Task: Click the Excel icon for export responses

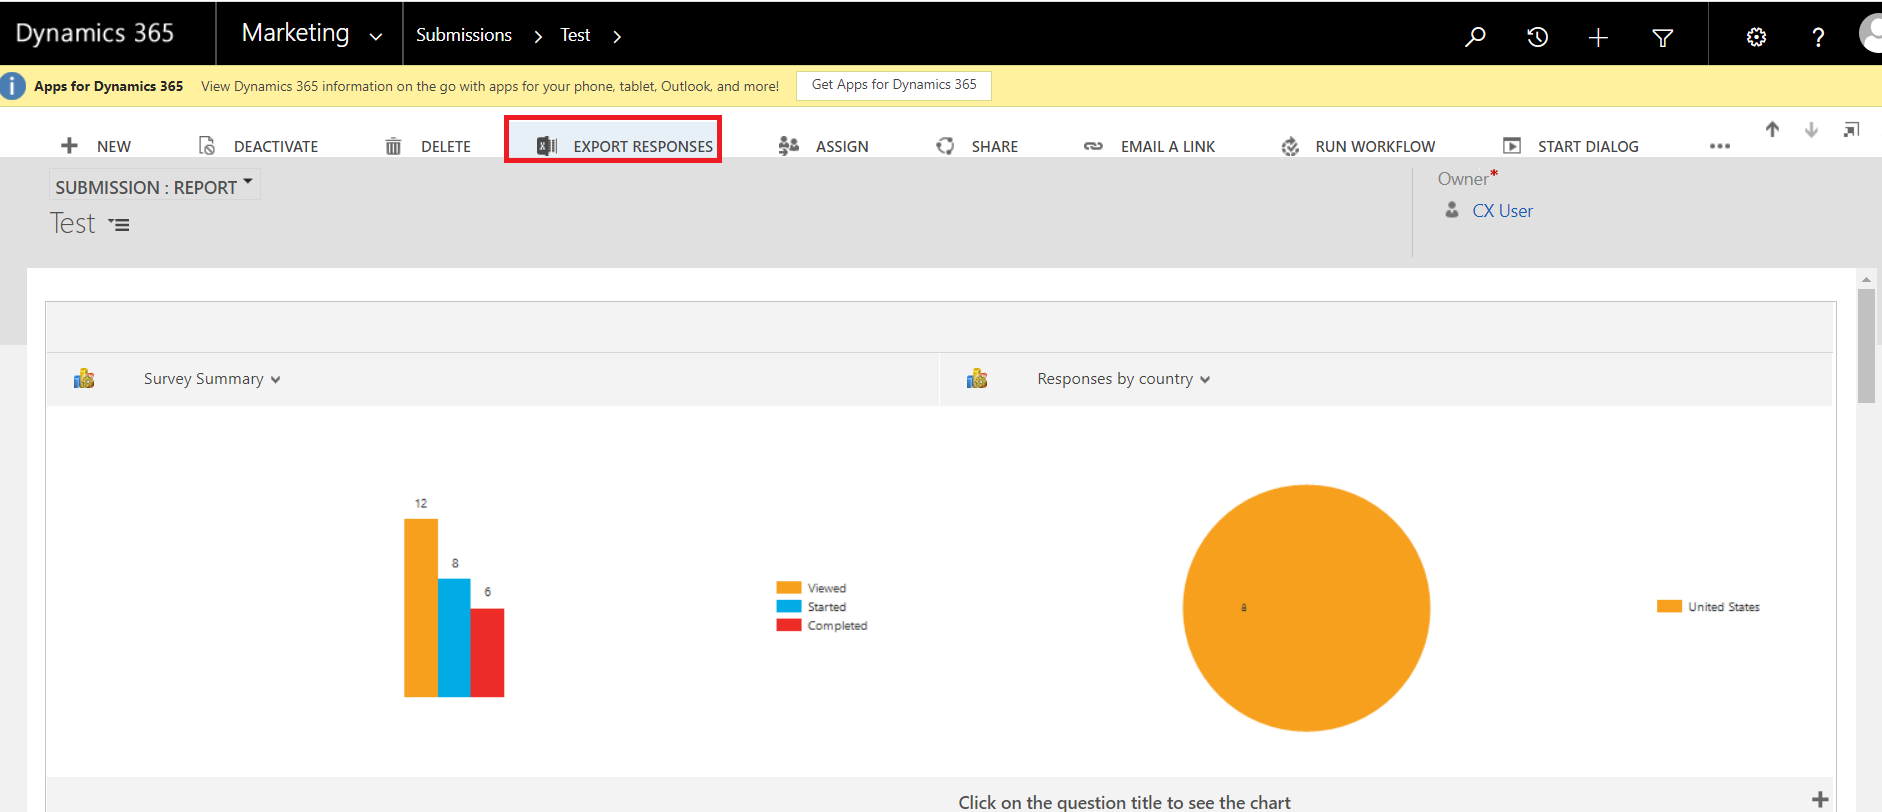Action: (x=547, y=146)
